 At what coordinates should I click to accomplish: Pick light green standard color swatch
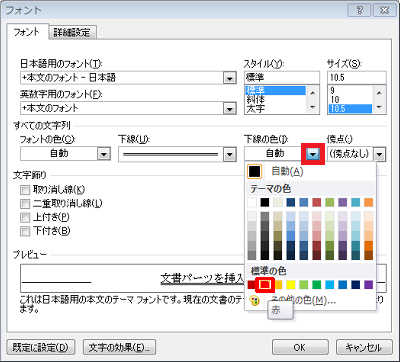point(304,285)
